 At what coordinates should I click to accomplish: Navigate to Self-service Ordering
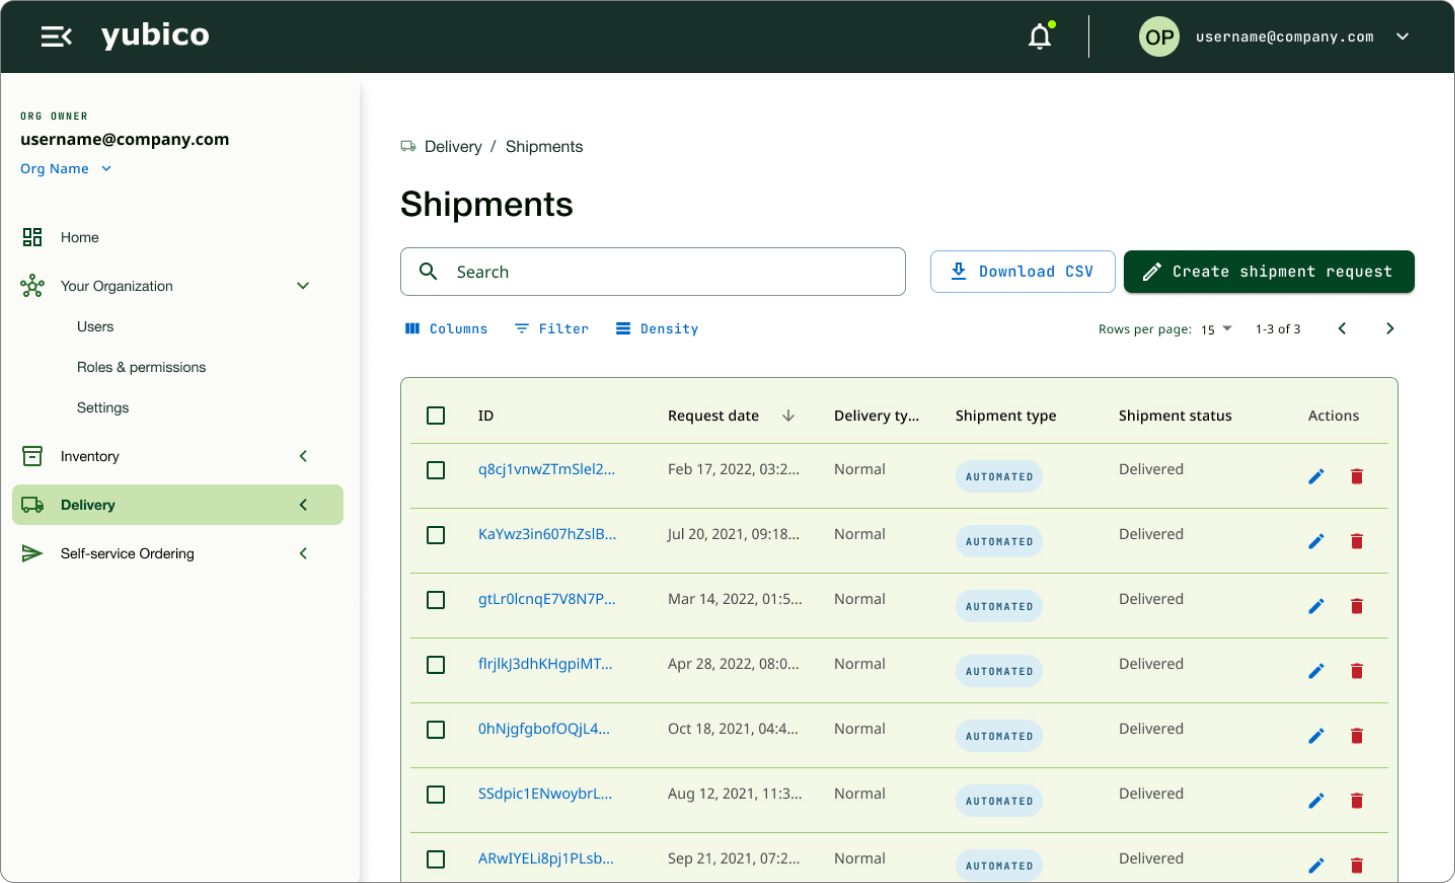[127, 554]
